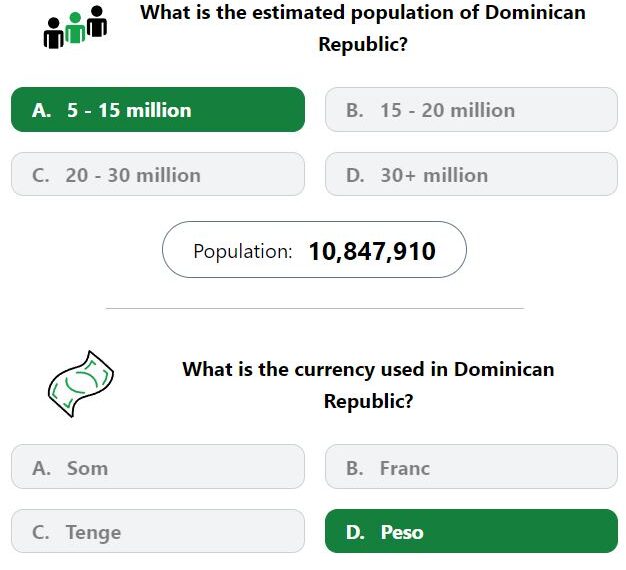The image size is (626, 570).
Task: Click the letter A beside Som
Action: [x=42, y=468]
